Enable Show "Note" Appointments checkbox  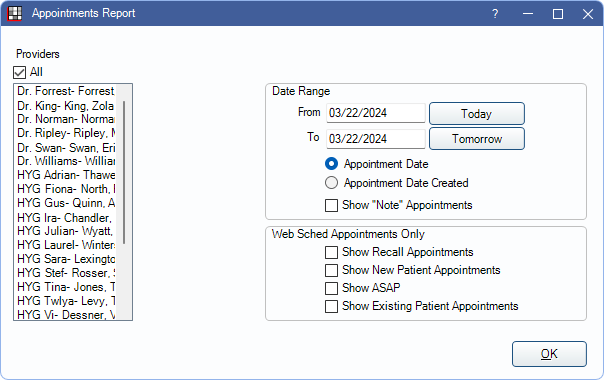click(x=331, y=205)
